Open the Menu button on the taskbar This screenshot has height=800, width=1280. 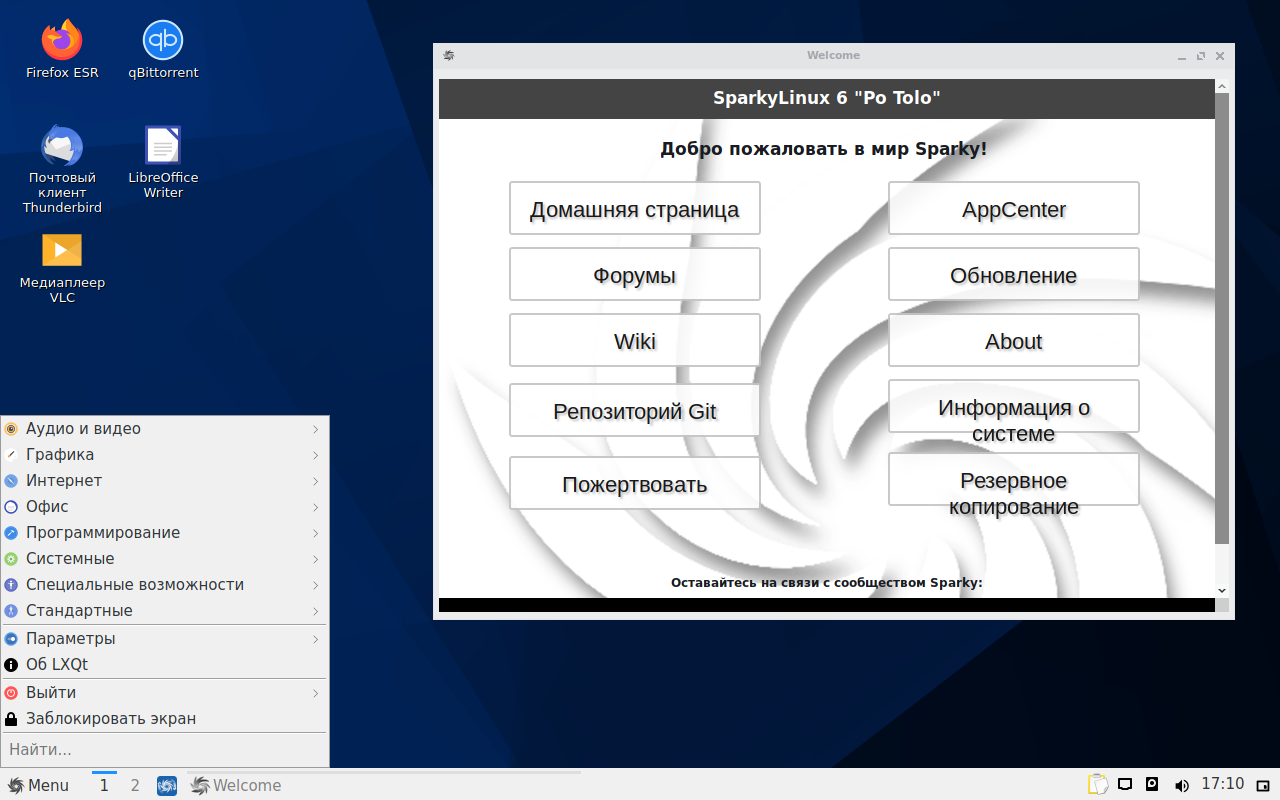[38, 786]
